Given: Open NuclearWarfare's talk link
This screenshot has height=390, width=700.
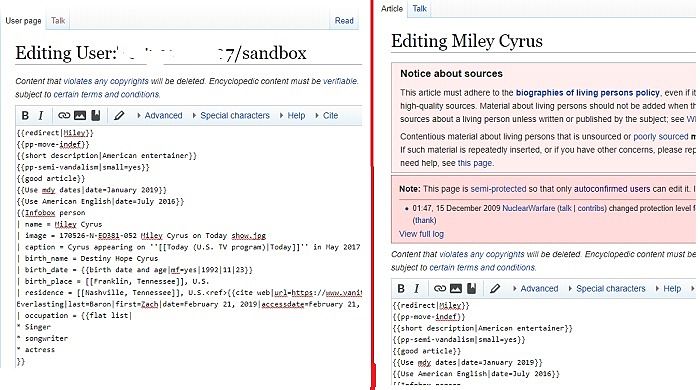Looking at the screenshot, I should (565, 208).
